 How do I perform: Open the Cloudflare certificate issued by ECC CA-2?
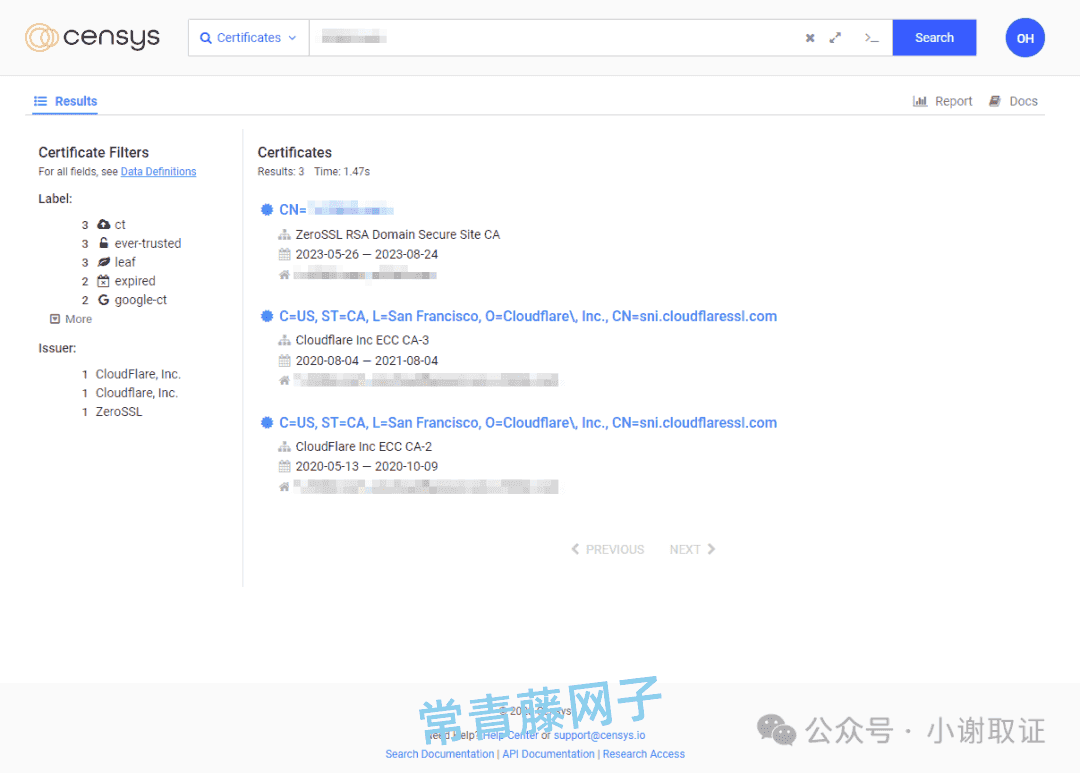click(528, 422)
